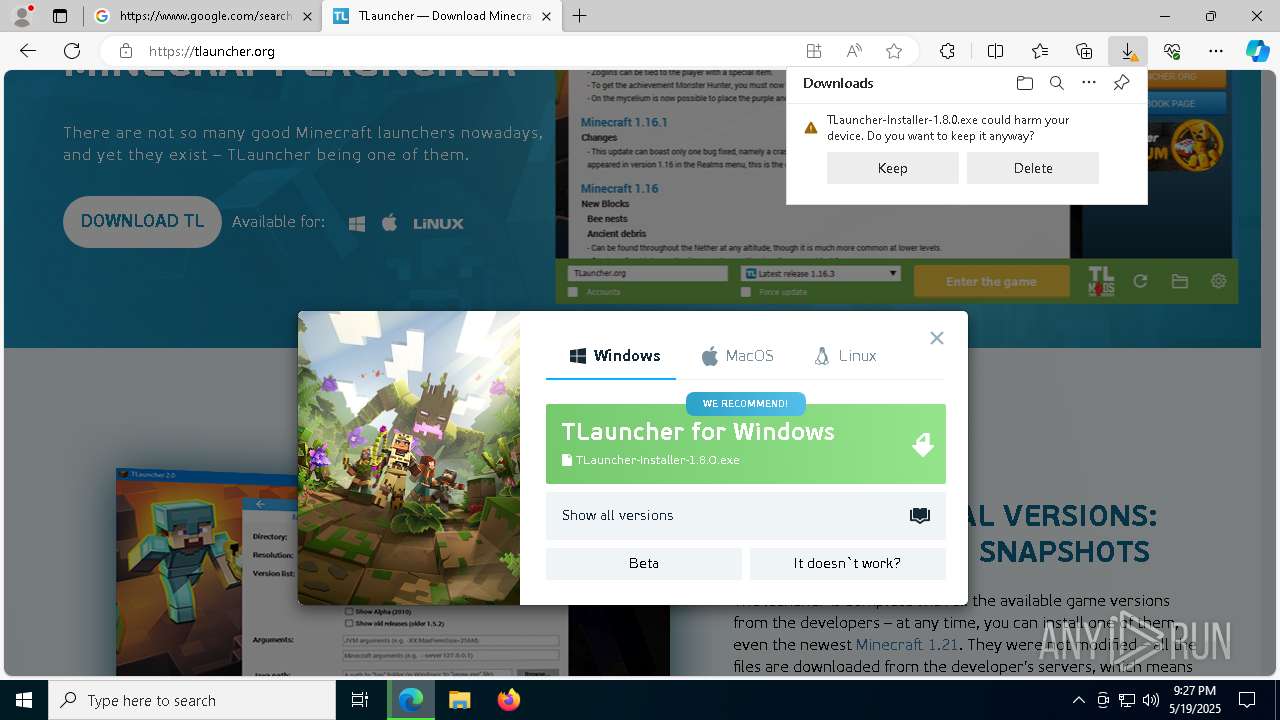Viewport: 1280px width, 720px height.
Task: Click the Minecraft adventure artwork in popup
Action: pyautogui.click(x=409, y=458)
